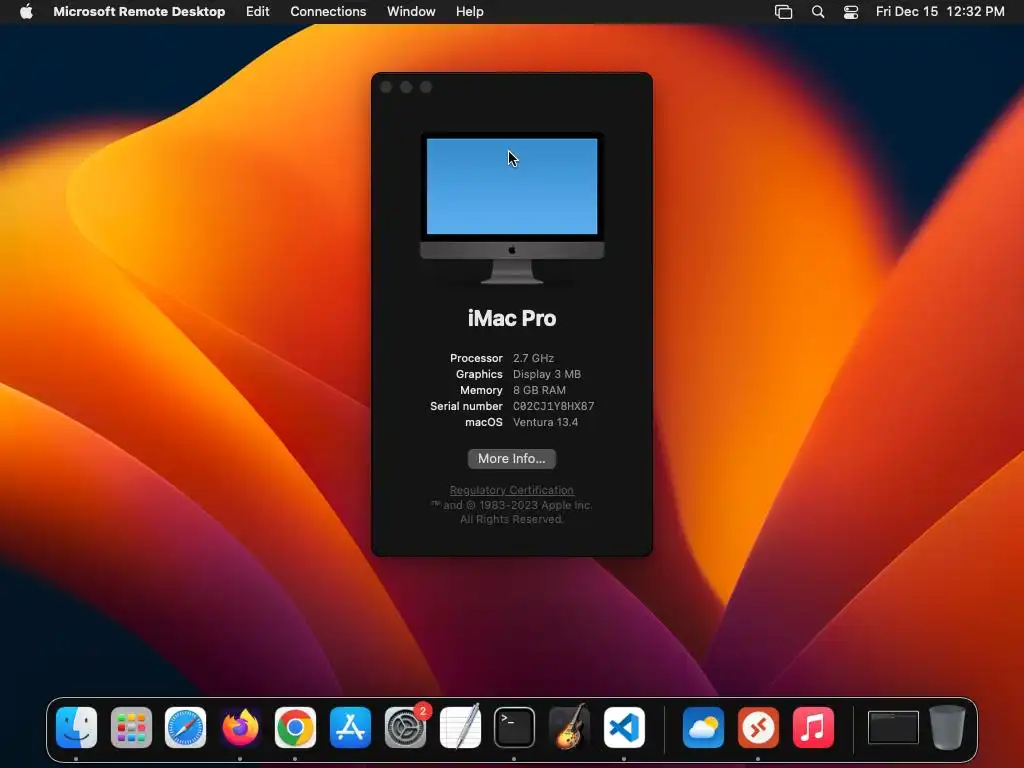Click Microsoft Remote Desktop Dock icon
The width and height of the screenshot is (1024, 768).
(758, 727)
